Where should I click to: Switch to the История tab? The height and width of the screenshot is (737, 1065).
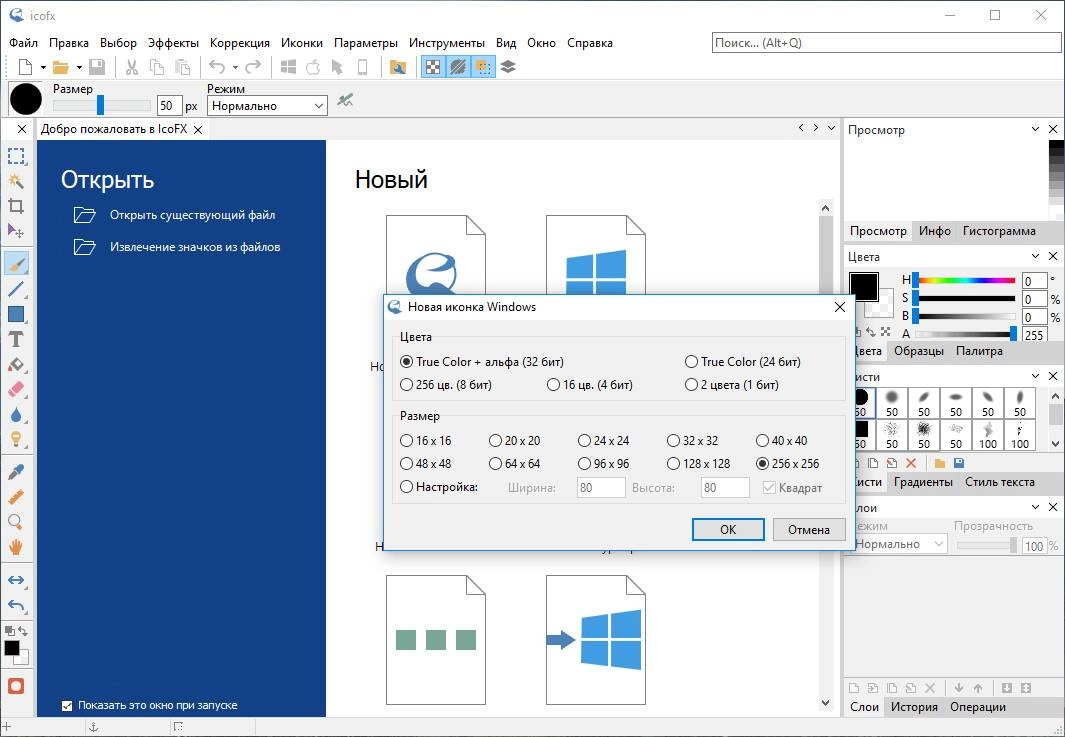pos(914,707)
